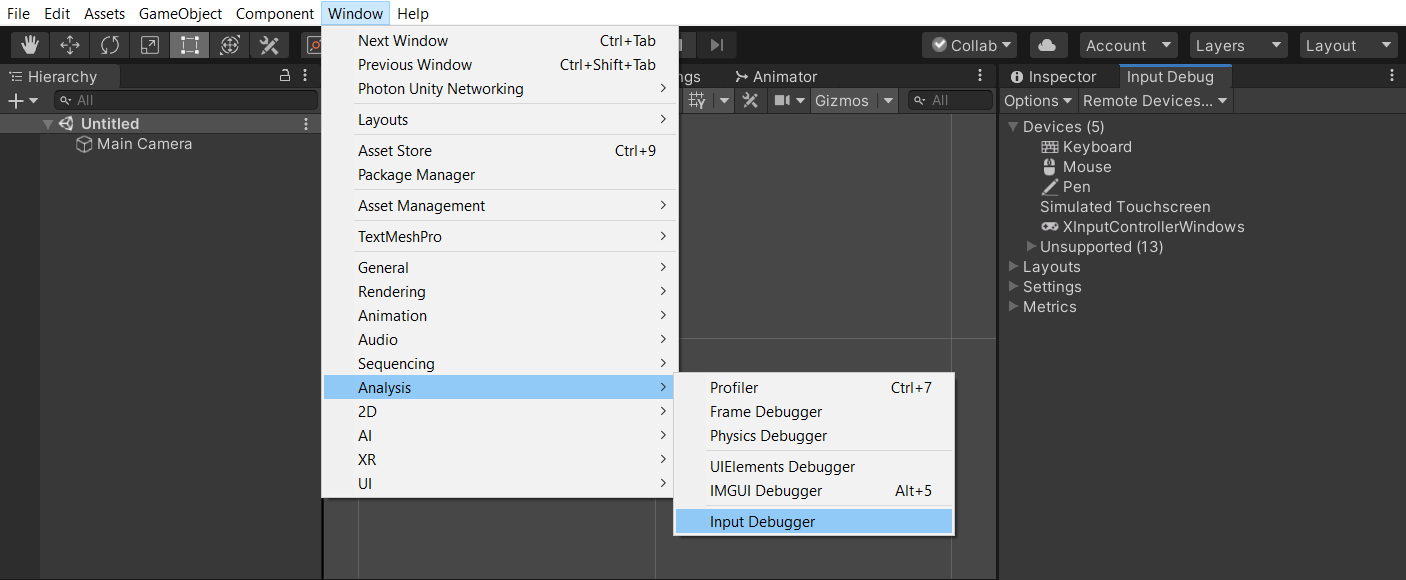Toggle the Hierarchy panel lock
Image resolution: width=1406 pixels, height=580 pixels.
pos(284,76)
